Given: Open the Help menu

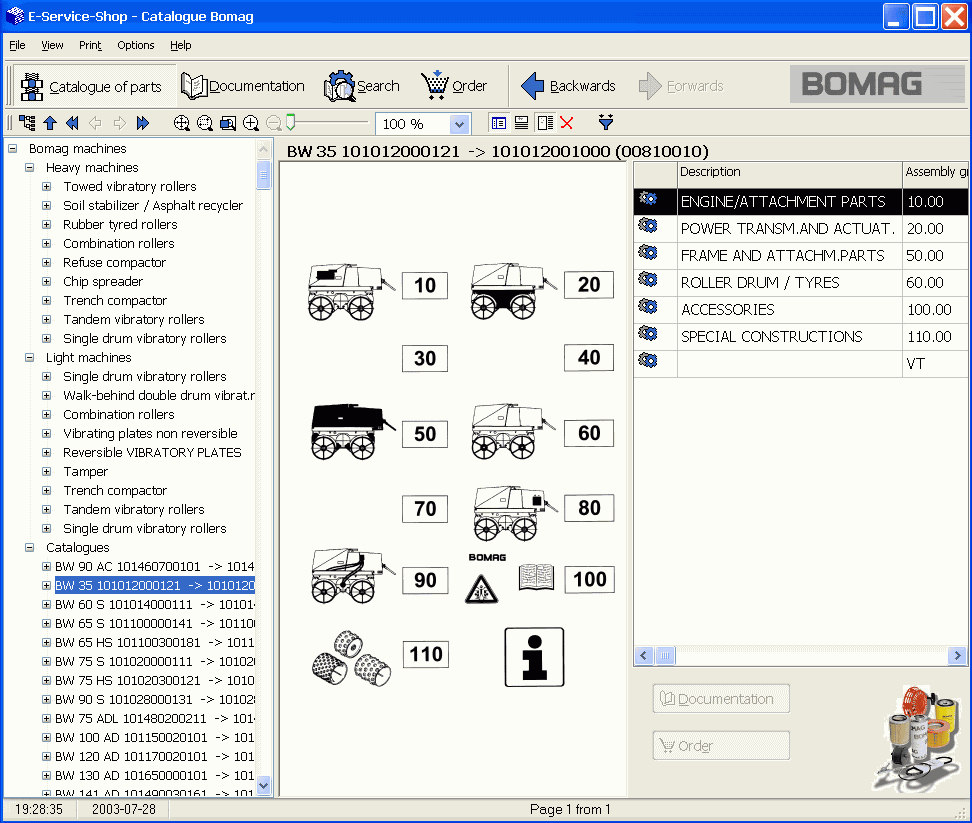Looking at the screenshot, I should coord(180,45).
